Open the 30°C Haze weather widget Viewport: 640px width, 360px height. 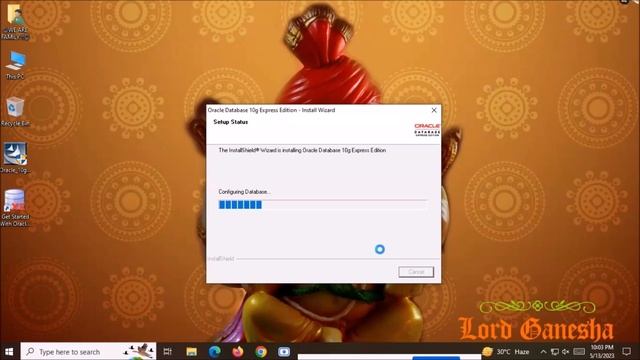tap(506, 351)
